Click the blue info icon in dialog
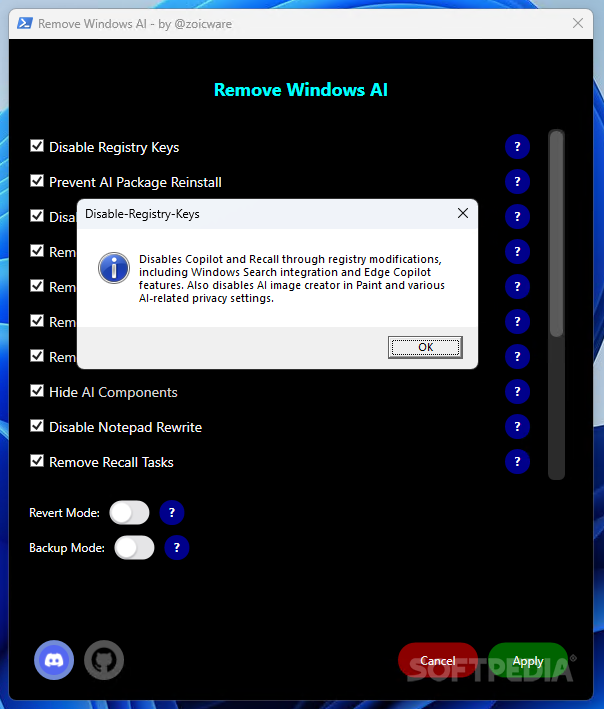The image size is (604, 709). pos(114,268)
